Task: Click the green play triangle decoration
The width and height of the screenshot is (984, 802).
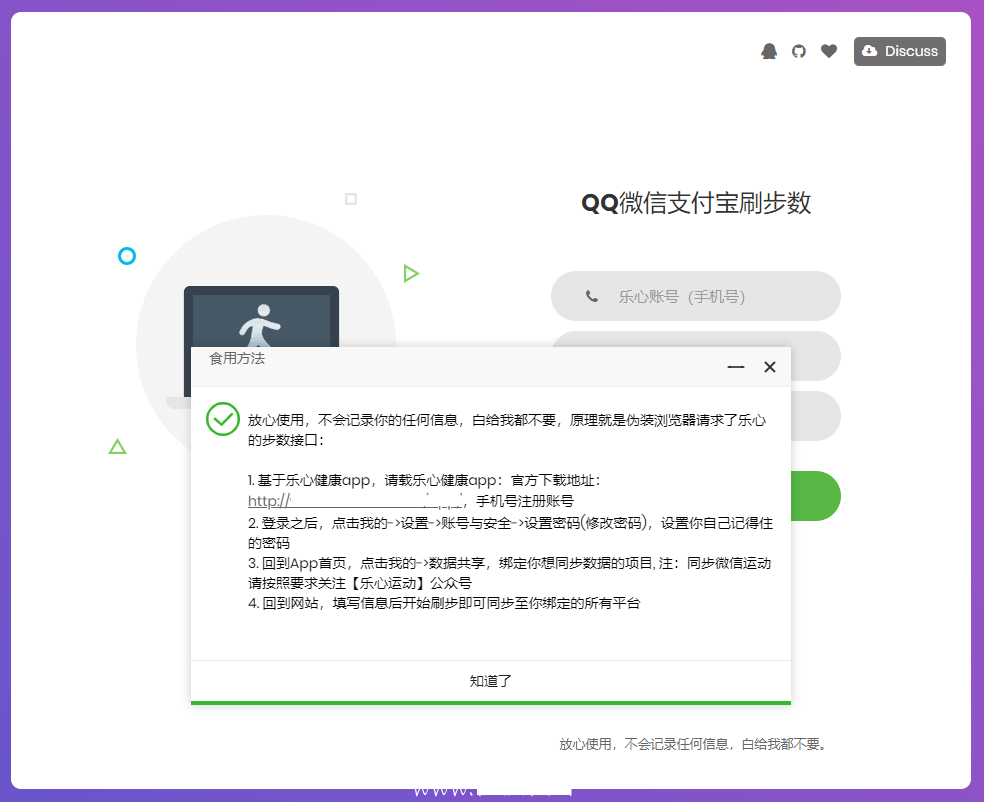Action: (411, 272)
